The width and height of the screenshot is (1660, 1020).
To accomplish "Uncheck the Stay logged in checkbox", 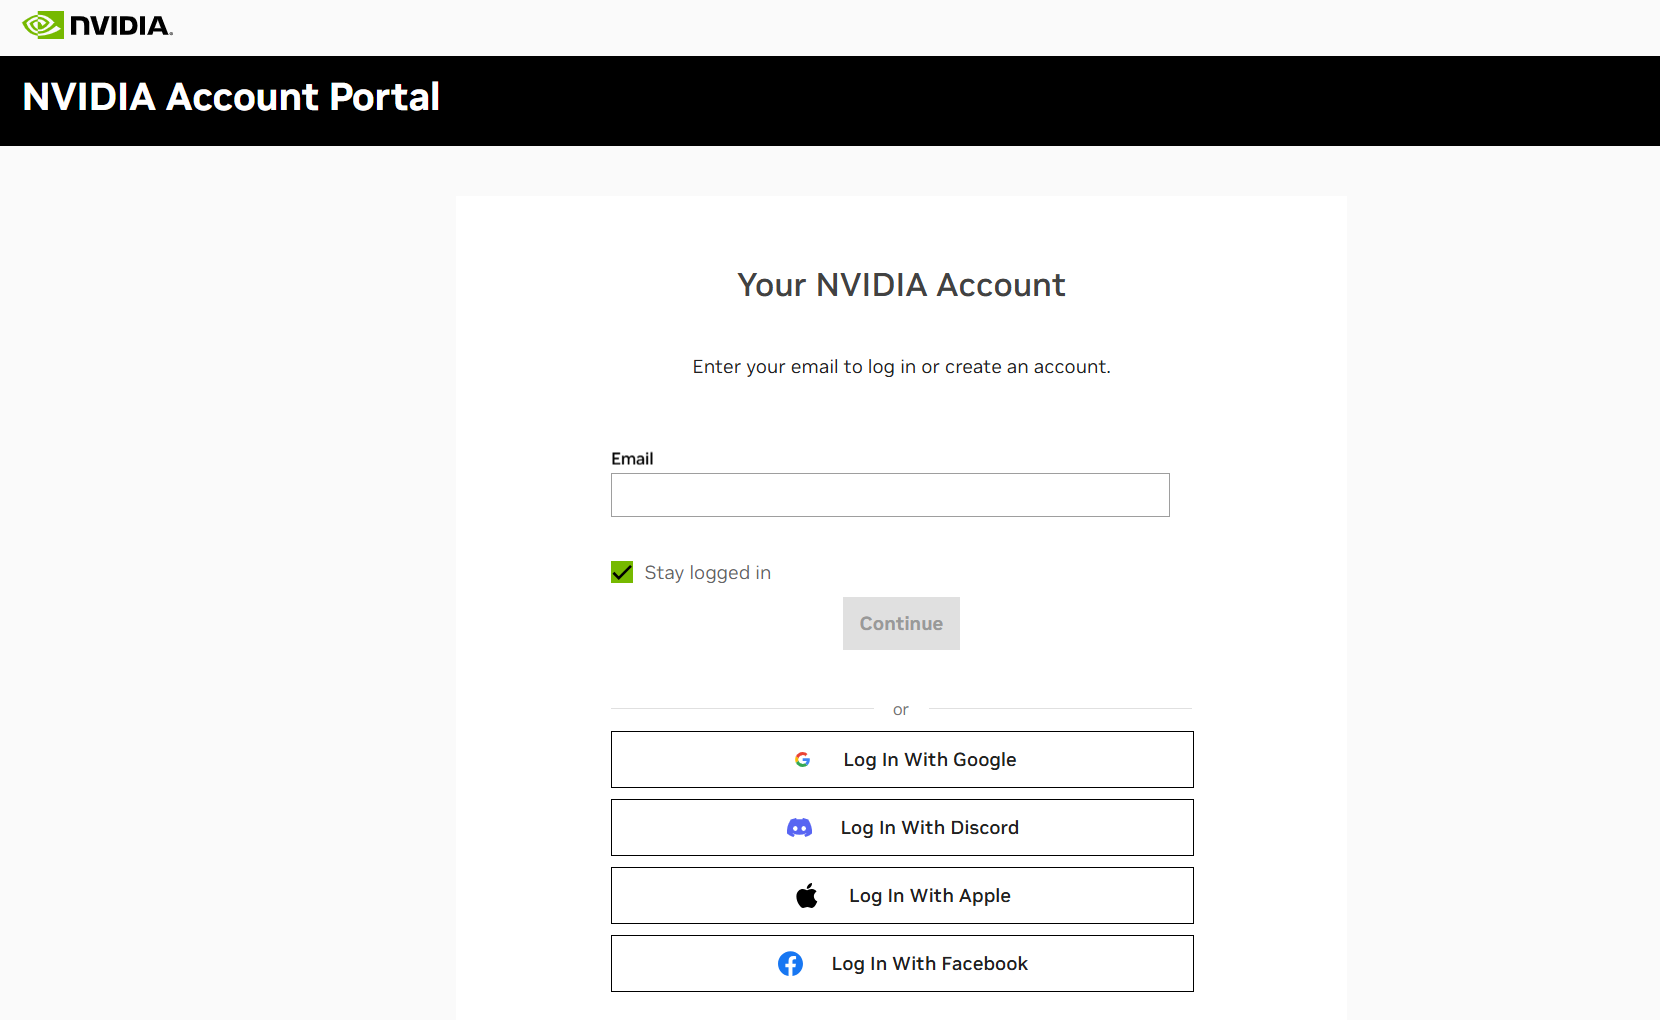I will [x=621, y=572].
